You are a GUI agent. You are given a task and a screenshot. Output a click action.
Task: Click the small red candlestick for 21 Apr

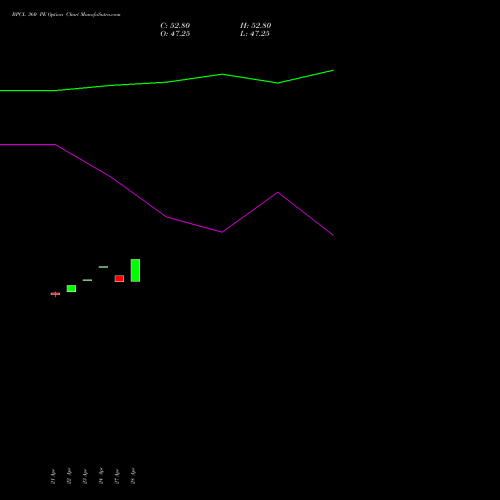(x=55, y=294)
